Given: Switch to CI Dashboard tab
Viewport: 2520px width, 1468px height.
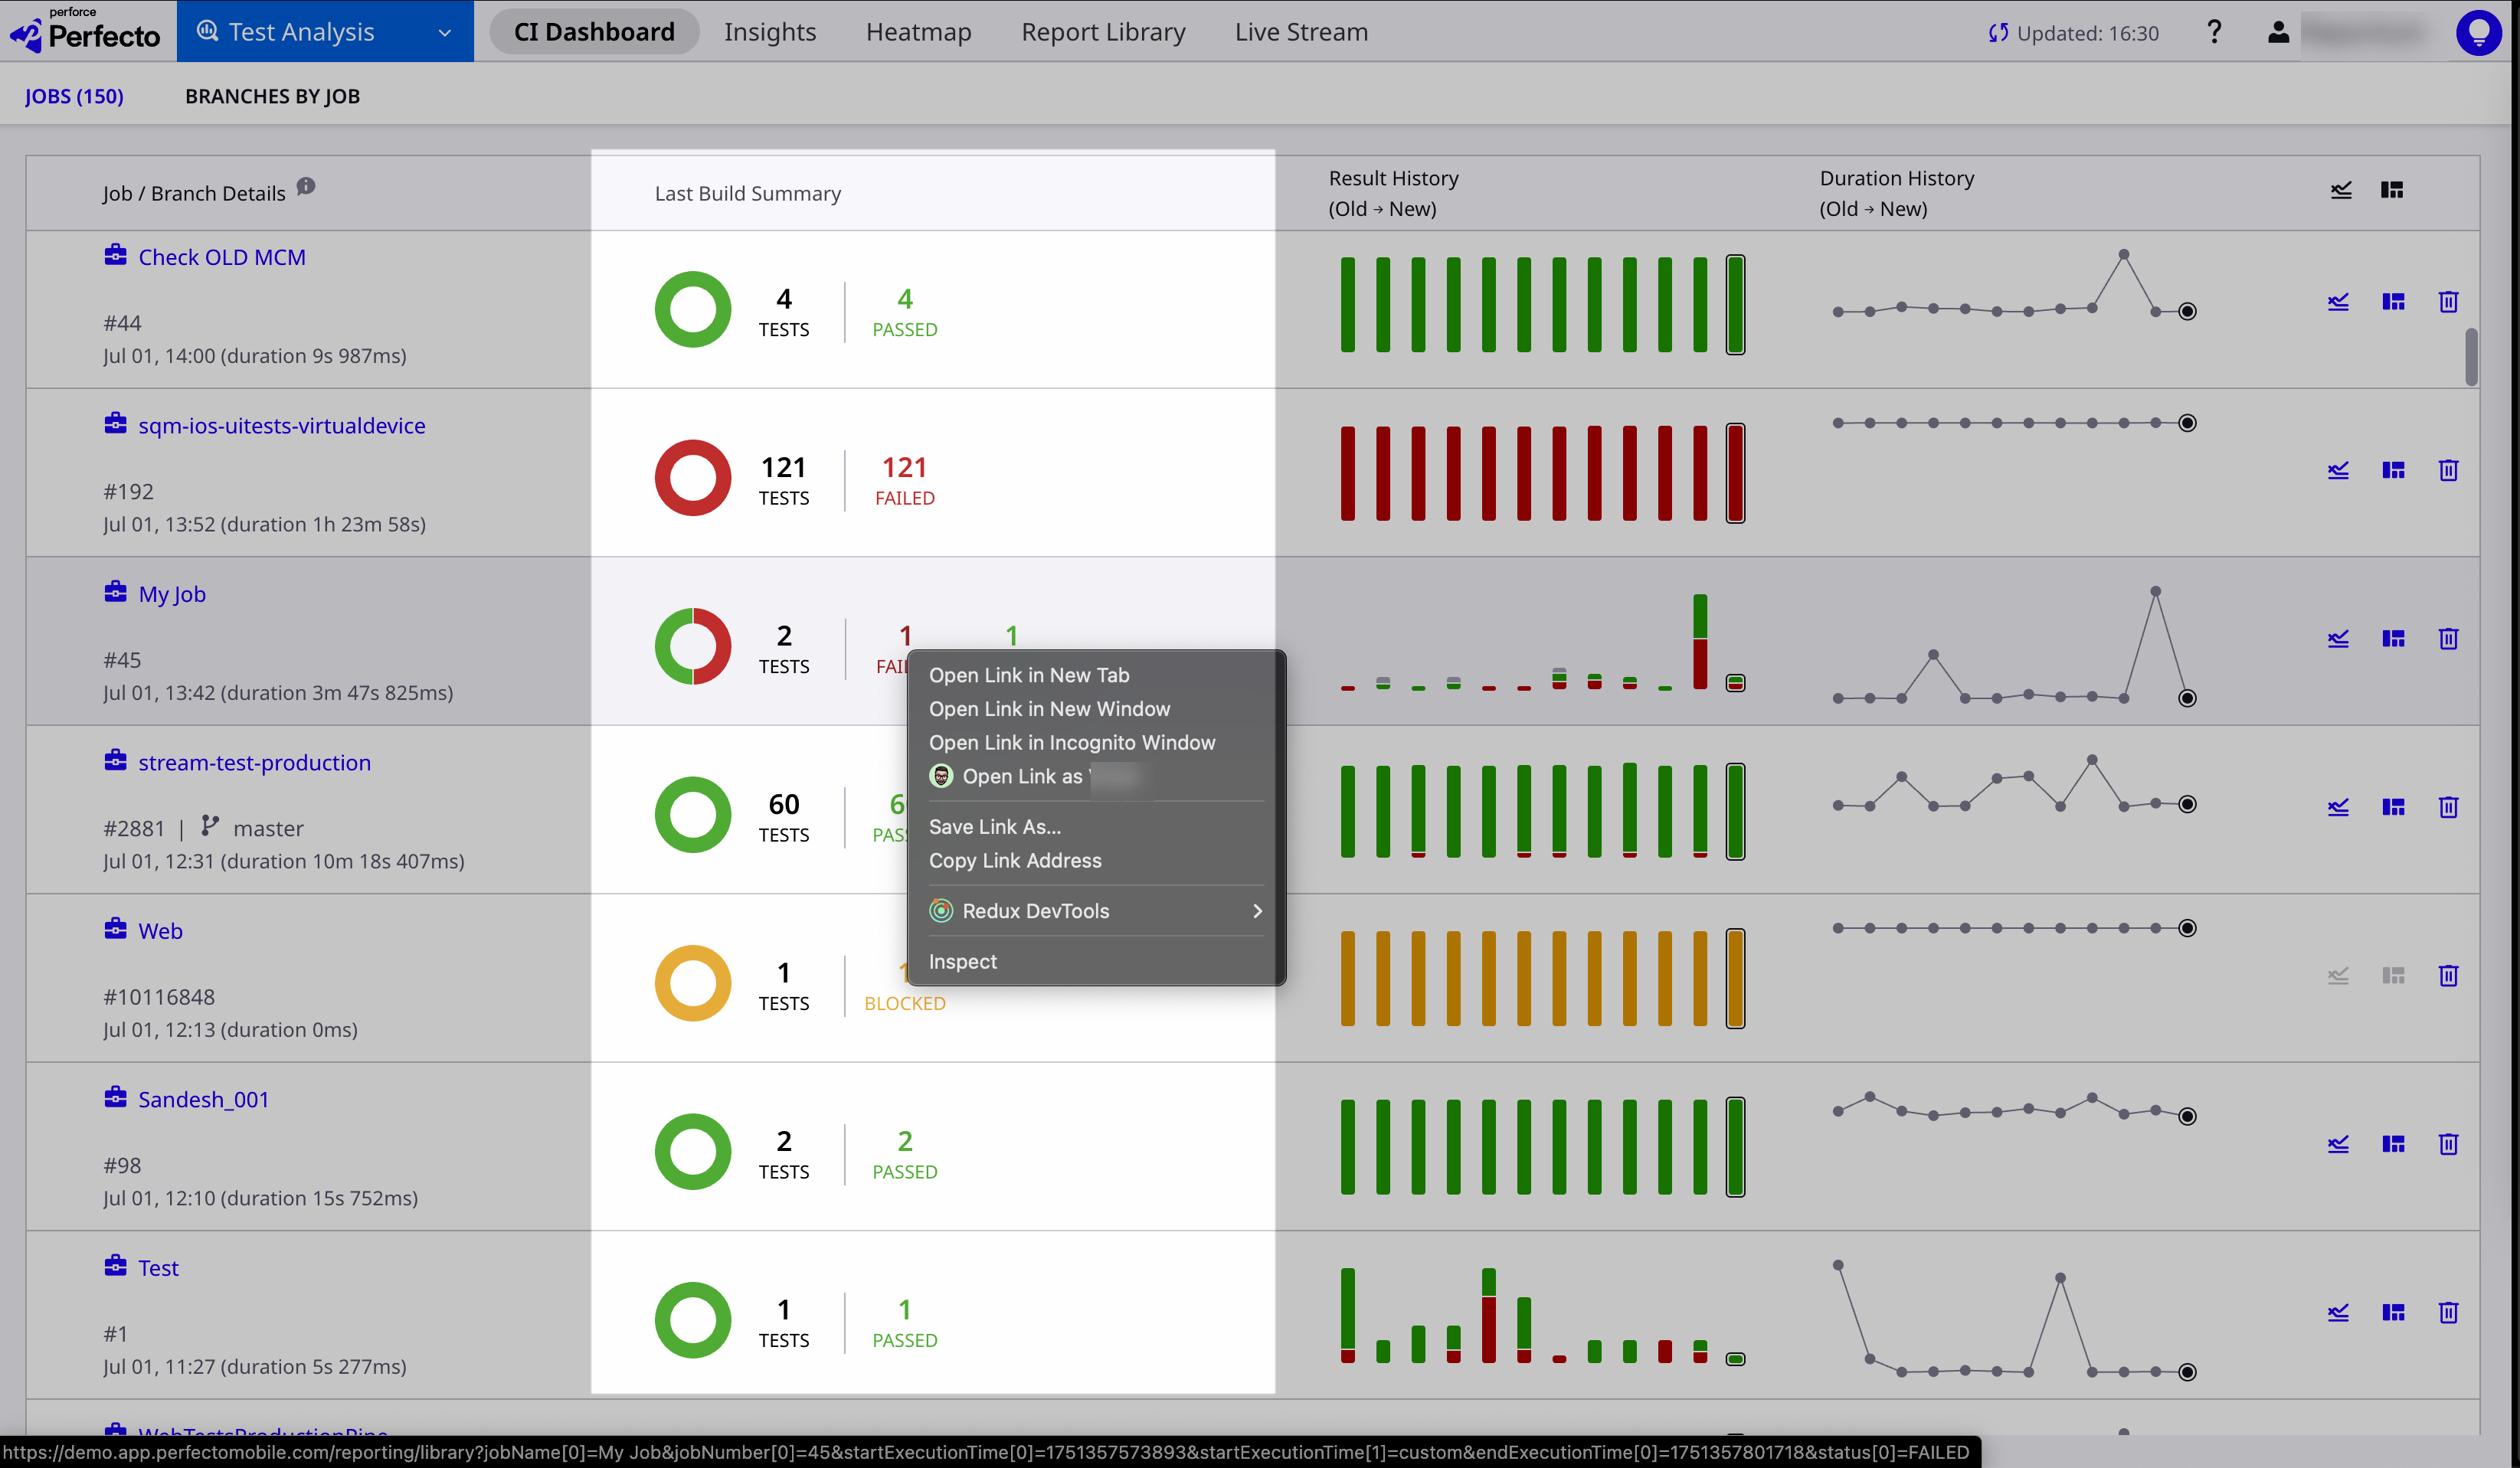Looking at the screenshot, I should tap(594, 32).
